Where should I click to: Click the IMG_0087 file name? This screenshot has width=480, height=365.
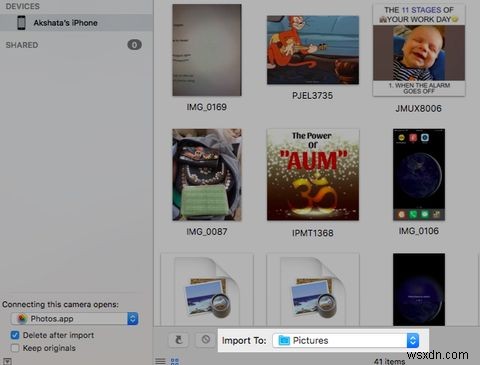click(x=207, y=232)
